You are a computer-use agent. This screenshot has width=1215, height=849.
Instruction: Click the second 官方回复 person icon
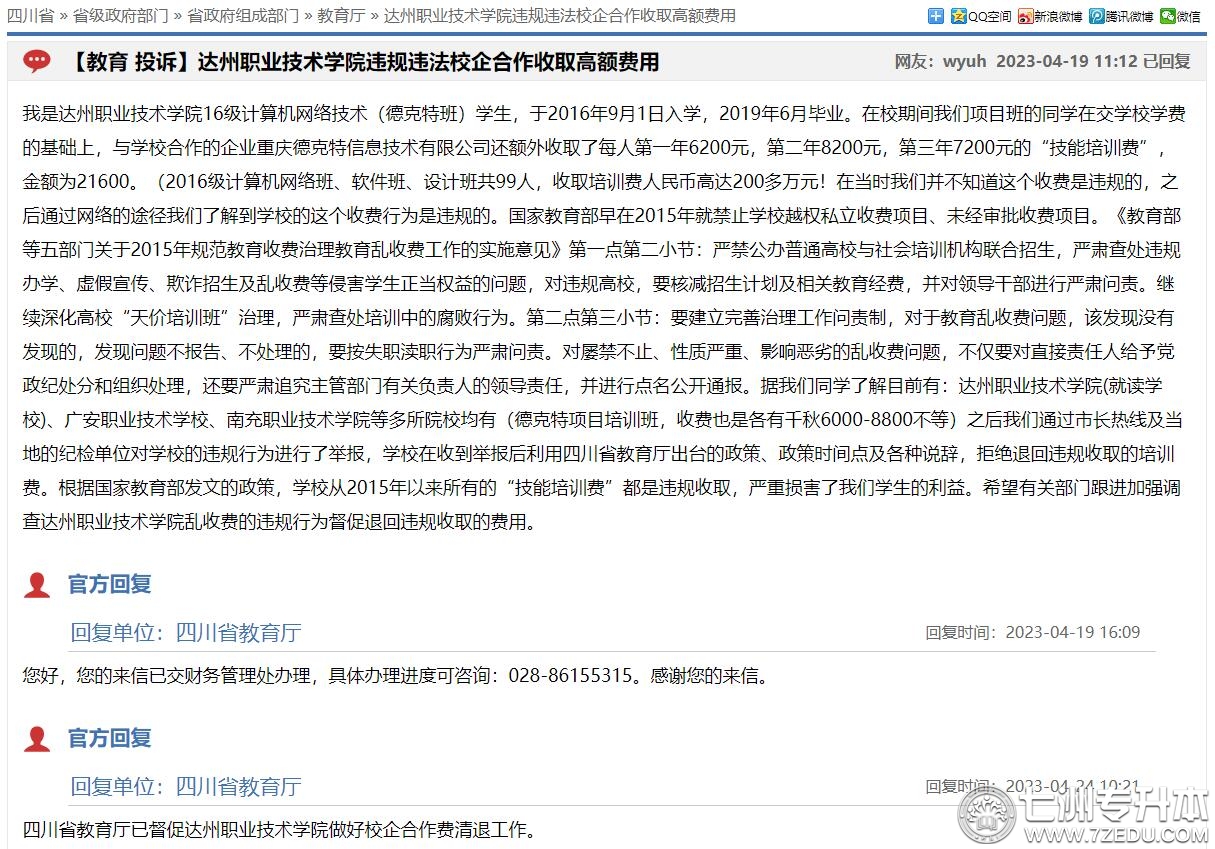coord(37,739)
